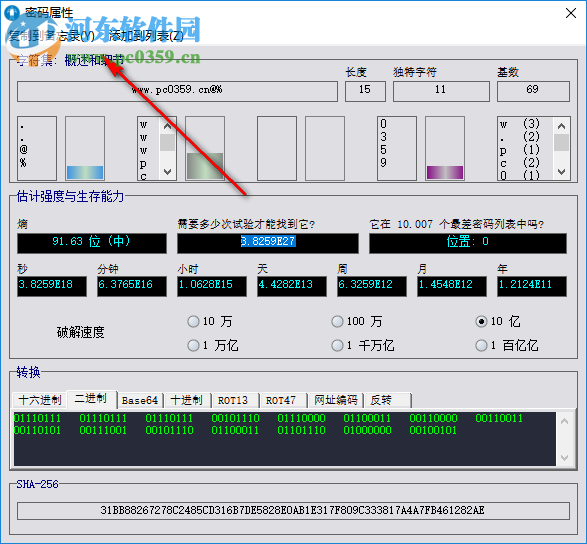Image resolution: width=587 pixels, height=544 pixels.
Task: Click the password field www.pc0359.cn@%
Action: tap(177, 91)
